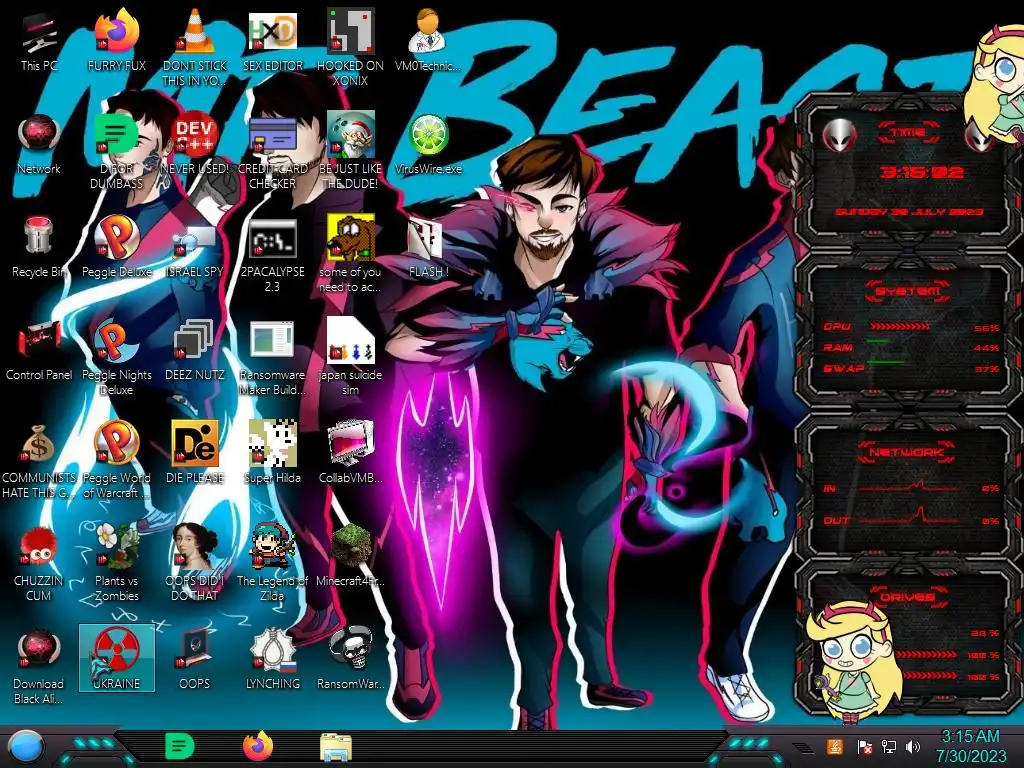The width and height of the screenshot is (1024, 768).
Task: Open the VLC cone desktop shortcut
Action: click(x=195, y=49)
